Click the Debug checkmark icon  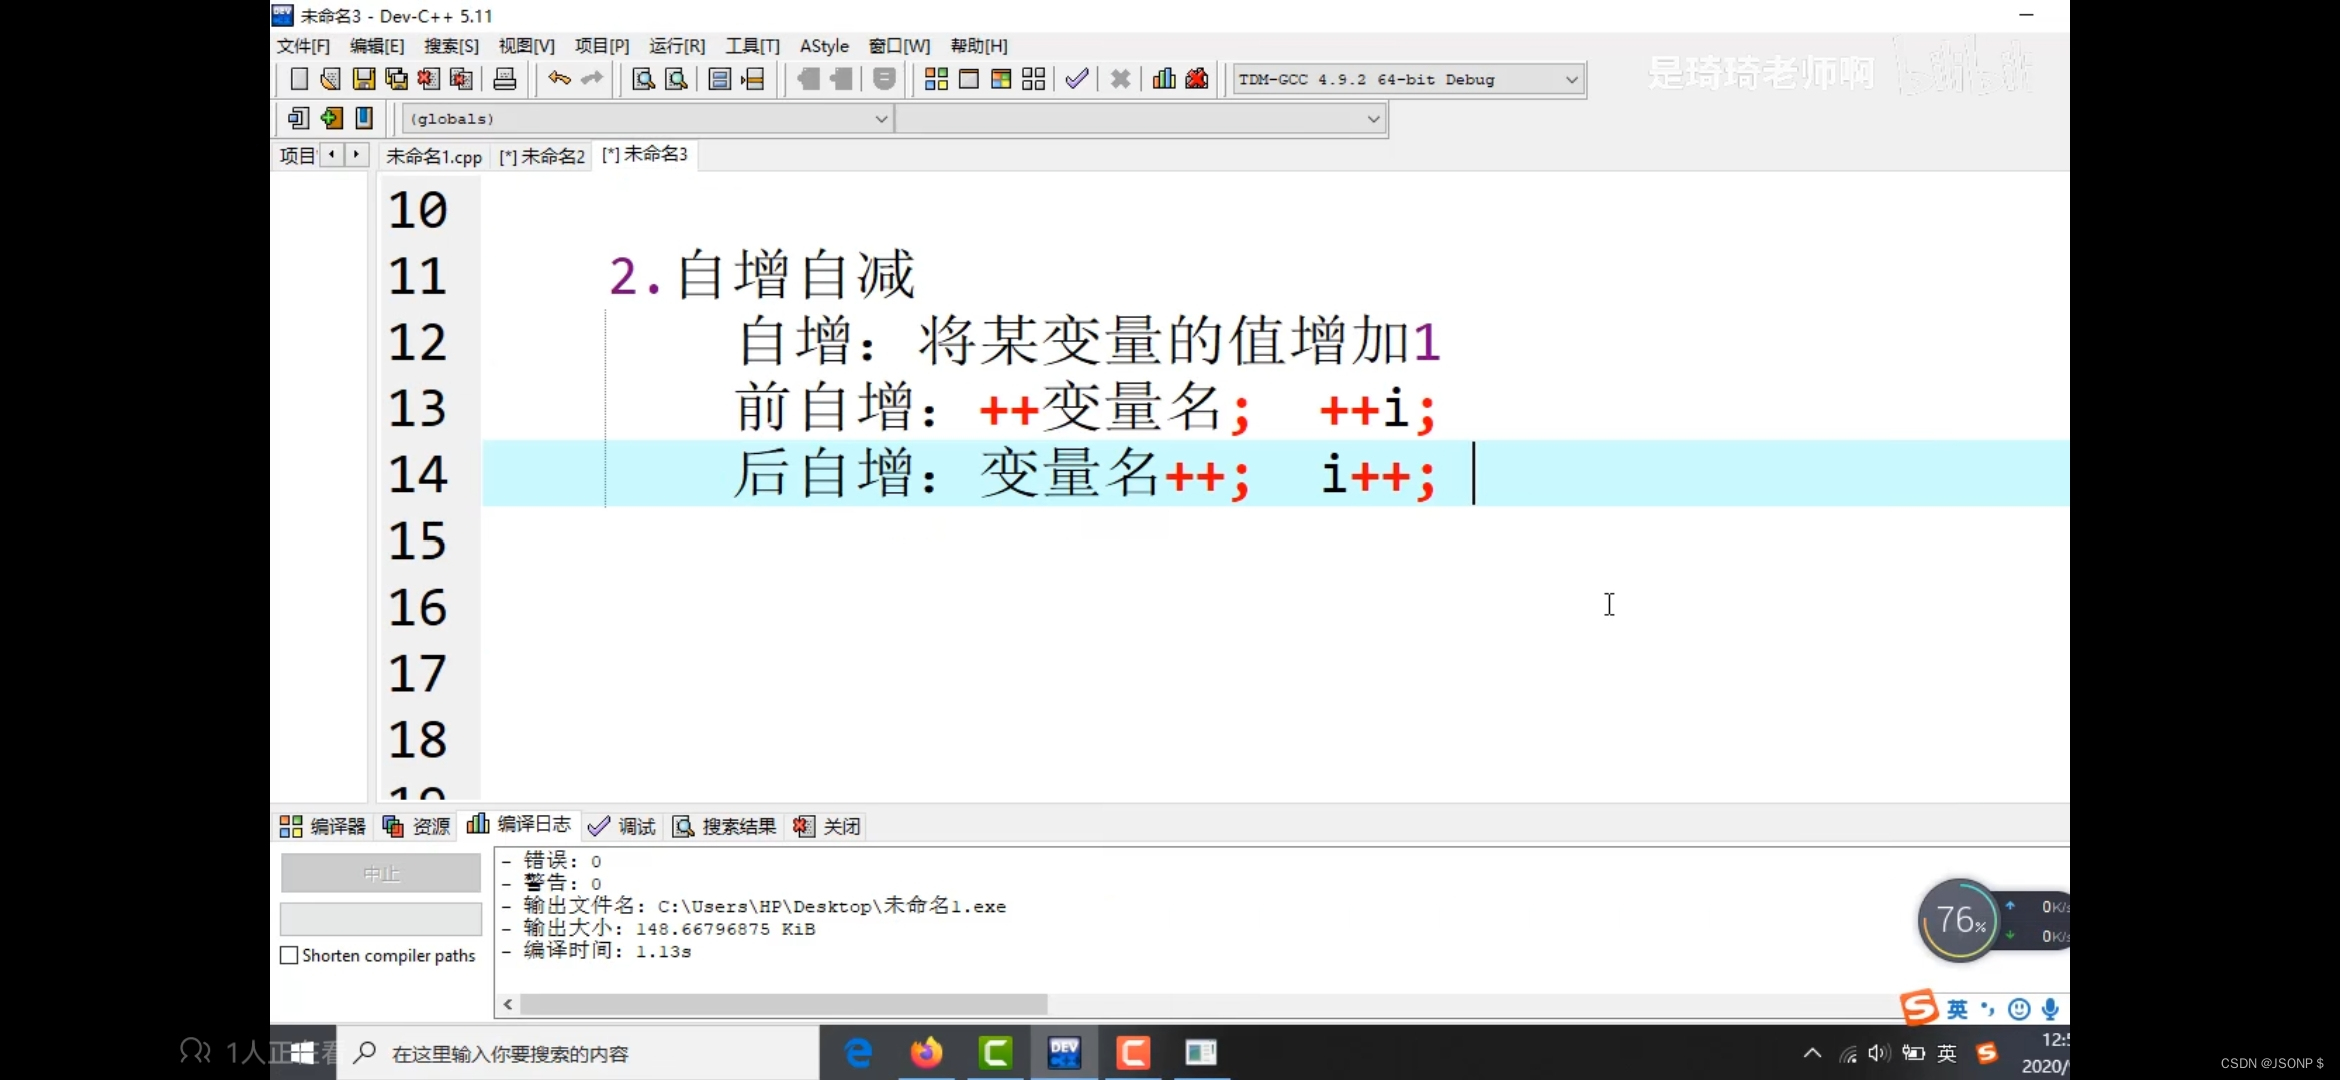1076,79
